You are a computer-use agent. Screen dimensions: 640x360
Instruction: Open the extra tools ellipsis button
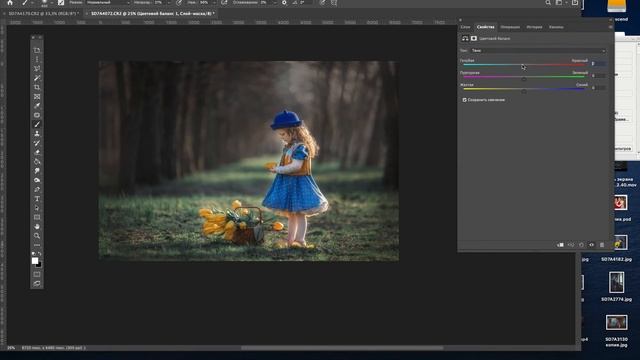(x=37, y=245)
